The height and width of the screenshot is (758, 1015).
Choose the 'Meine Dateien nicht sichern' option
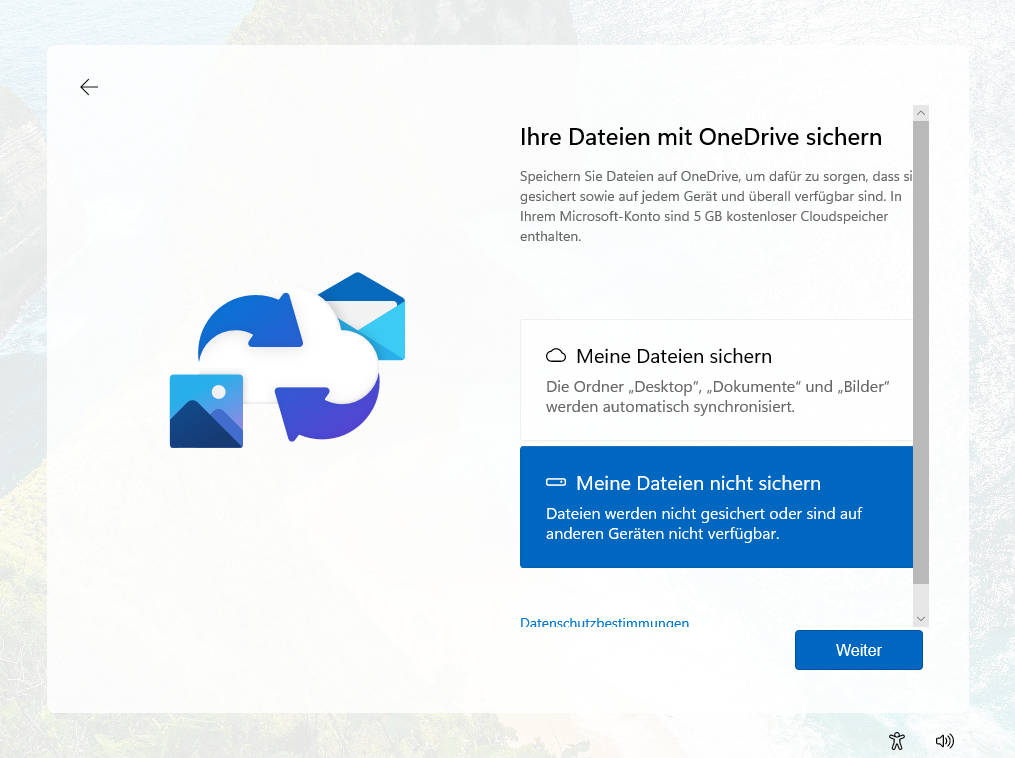(716, 507)
